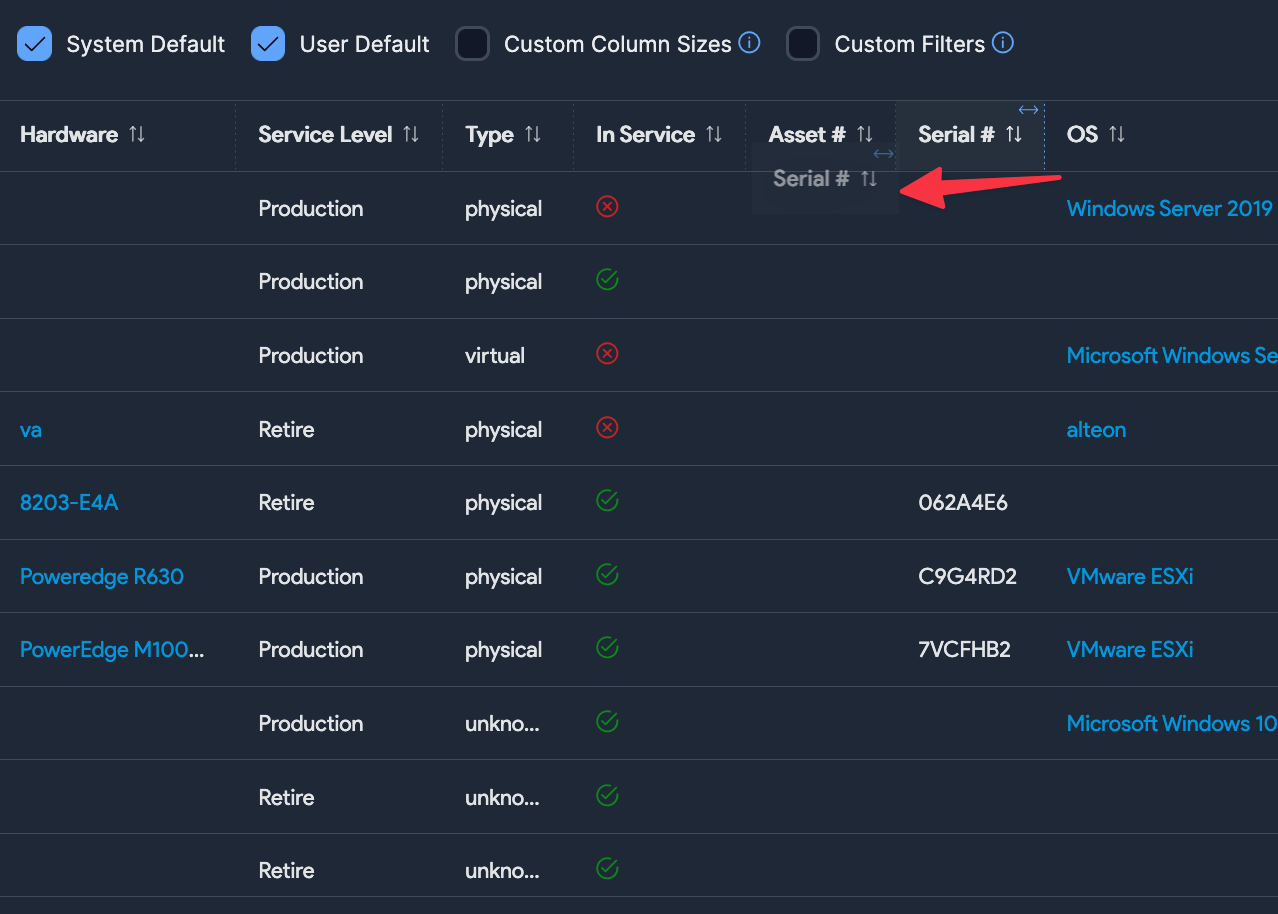Click the Serial # column resize handle
The width and height of the screenshot is (1278, 914).
click(x=1029, y=111)
